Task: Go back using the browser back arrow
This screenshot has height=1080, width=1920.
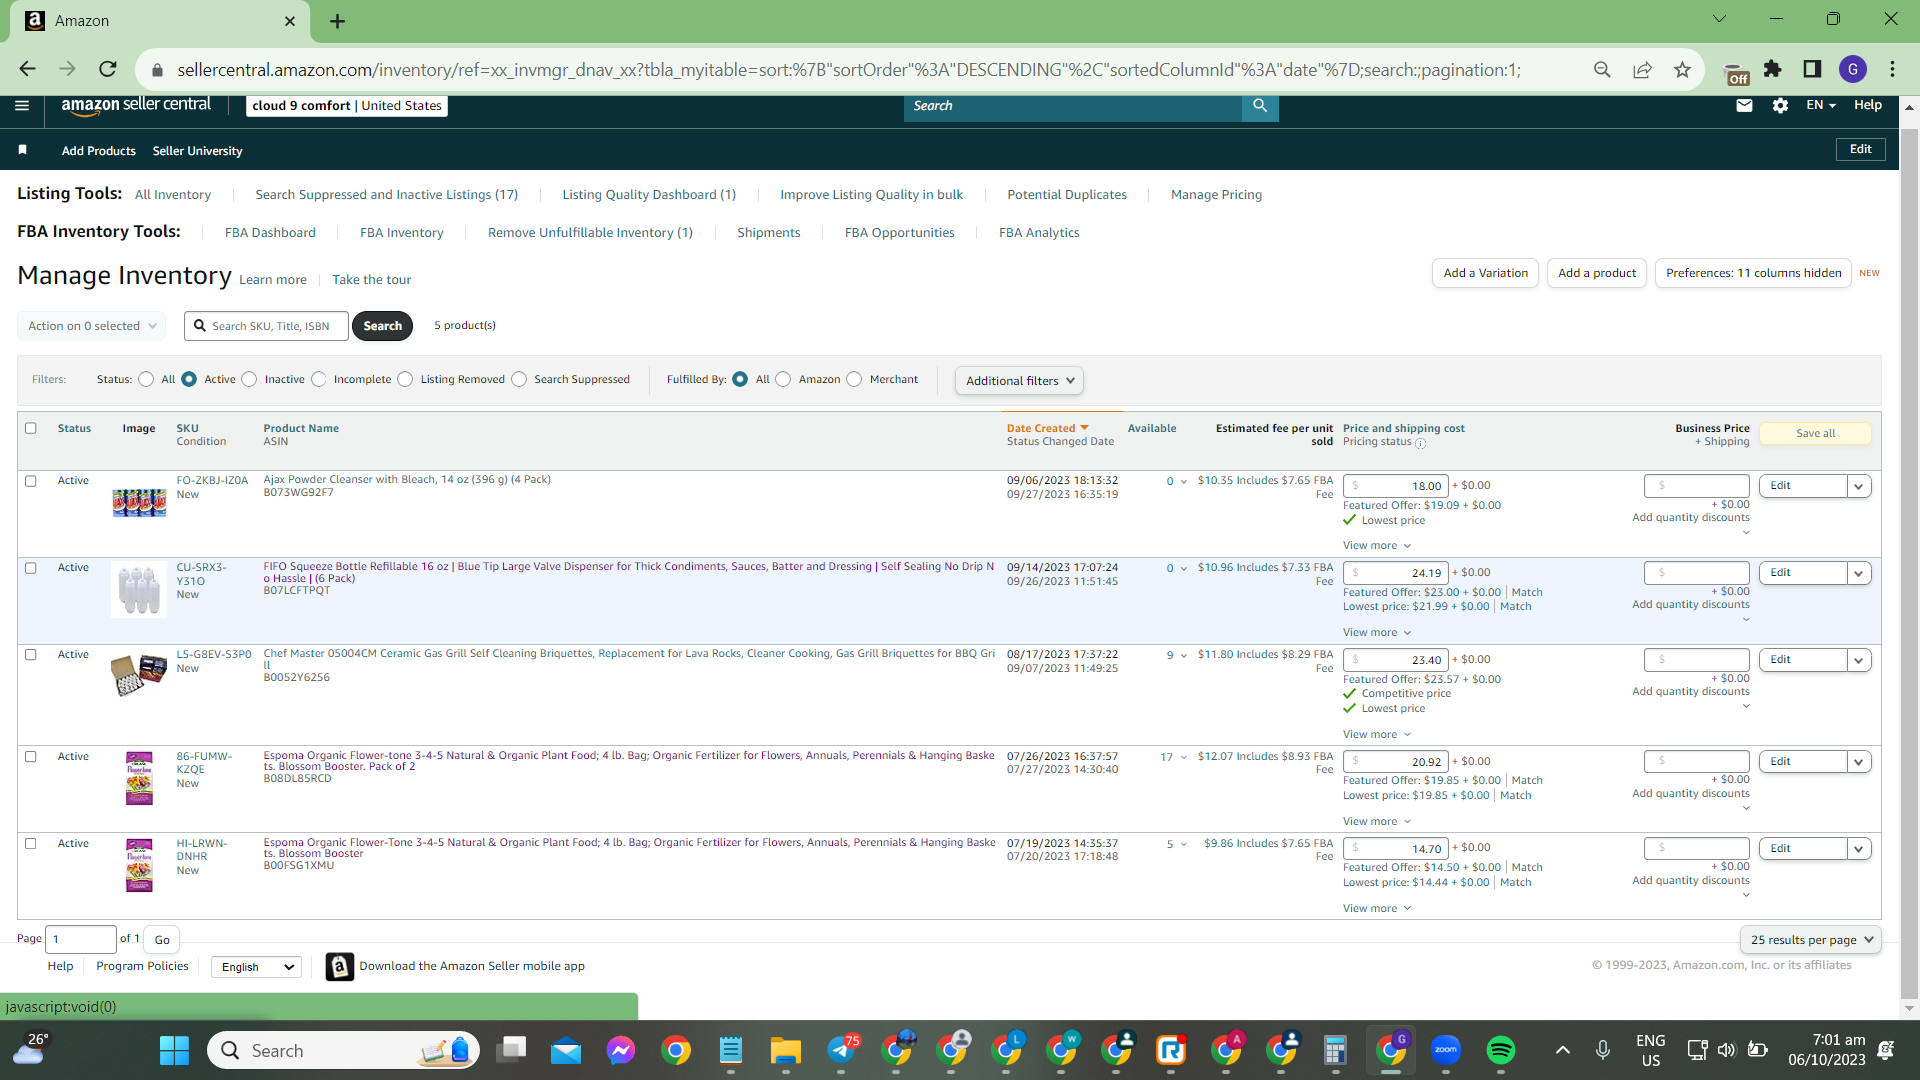Action: point(27,69)
